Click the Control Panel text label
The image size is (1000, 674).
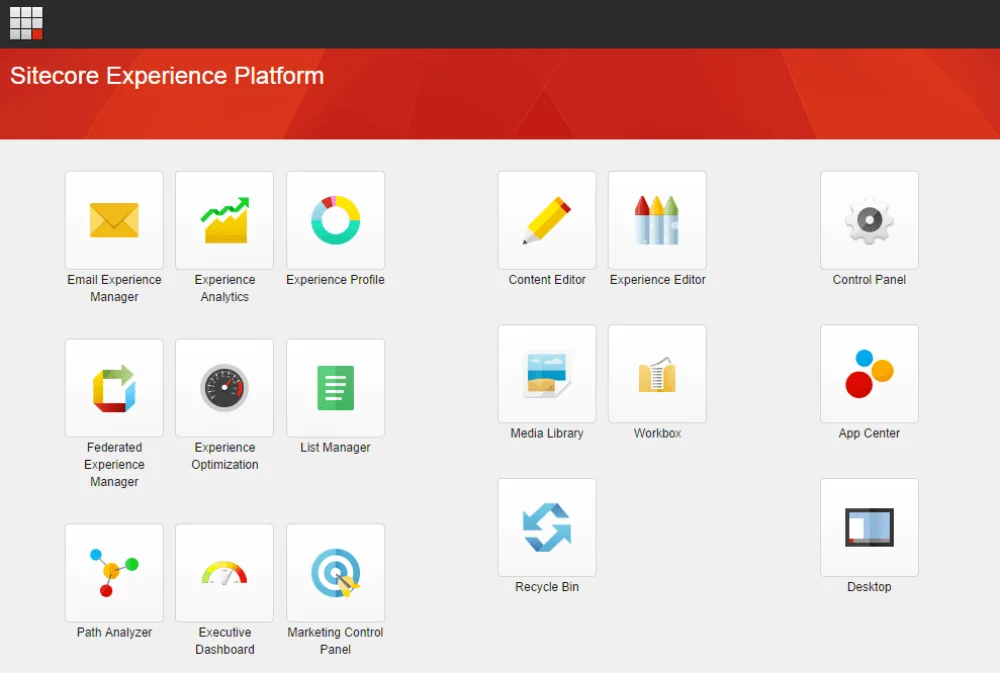(x=868, y=280)
